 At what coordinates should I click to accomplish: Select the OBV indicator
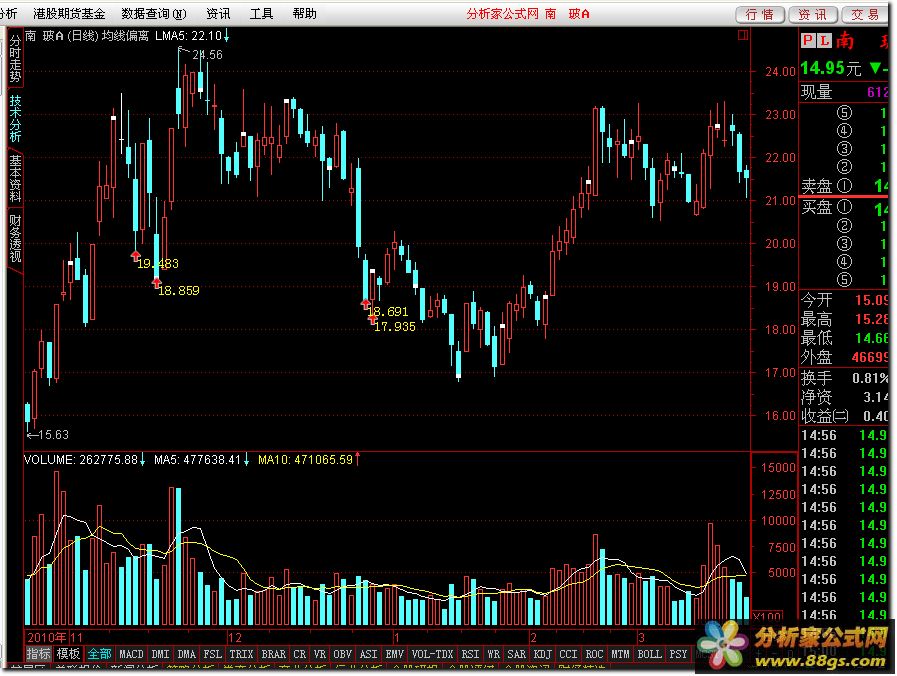(342, 654)
